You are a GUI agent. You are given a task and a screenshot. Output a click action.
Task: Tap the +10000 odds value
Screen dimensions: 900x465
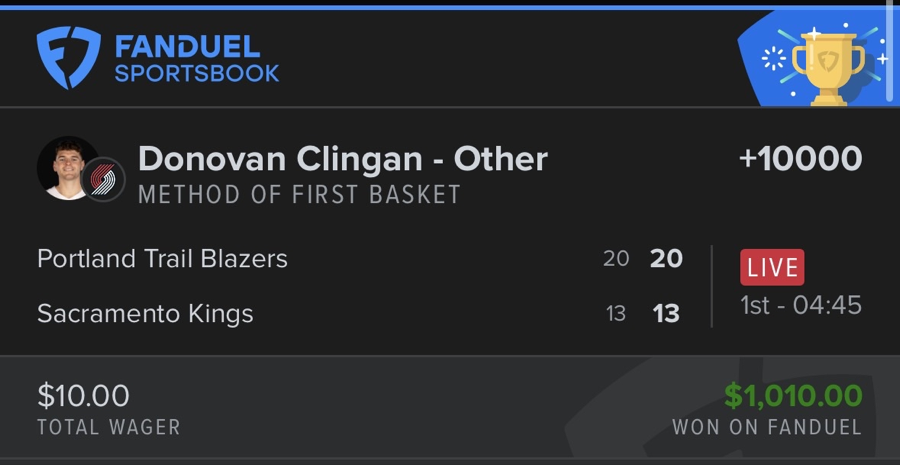click(x=799, y=159)
